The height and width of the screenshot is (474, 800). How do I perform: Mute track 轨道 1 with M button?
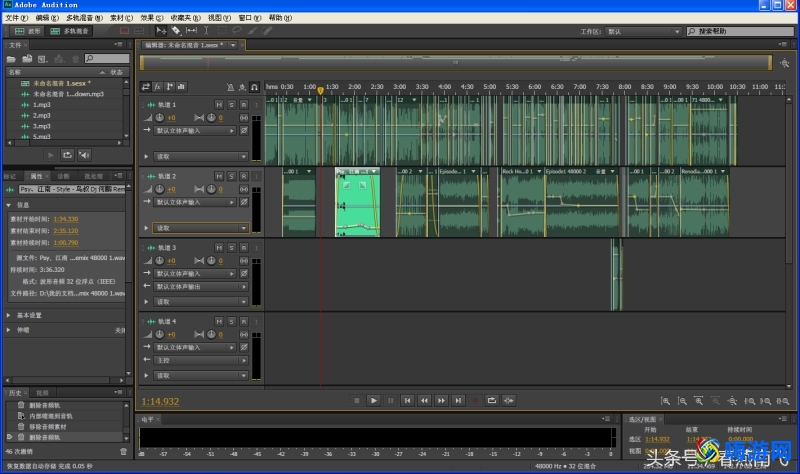tap(219, 105)
